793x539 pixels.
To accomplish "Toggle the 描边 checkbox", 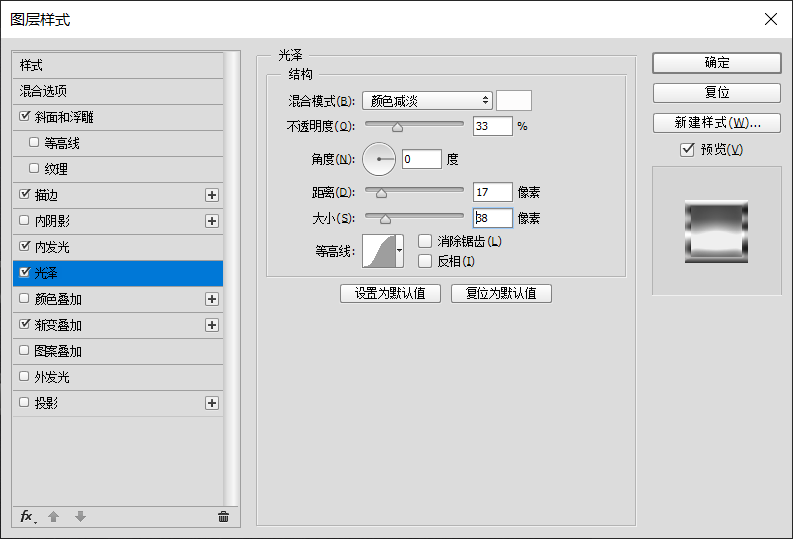I will click(24, 194).
